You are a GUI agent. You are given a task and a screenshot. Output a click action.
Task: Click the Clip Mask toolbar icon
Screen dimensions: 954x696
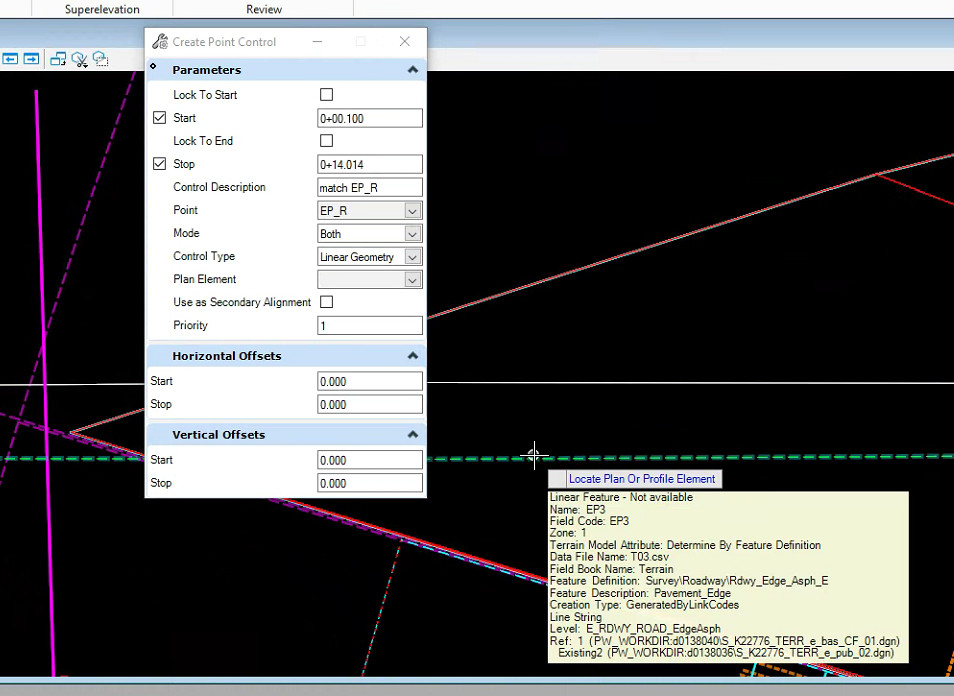tap(101, 59)
